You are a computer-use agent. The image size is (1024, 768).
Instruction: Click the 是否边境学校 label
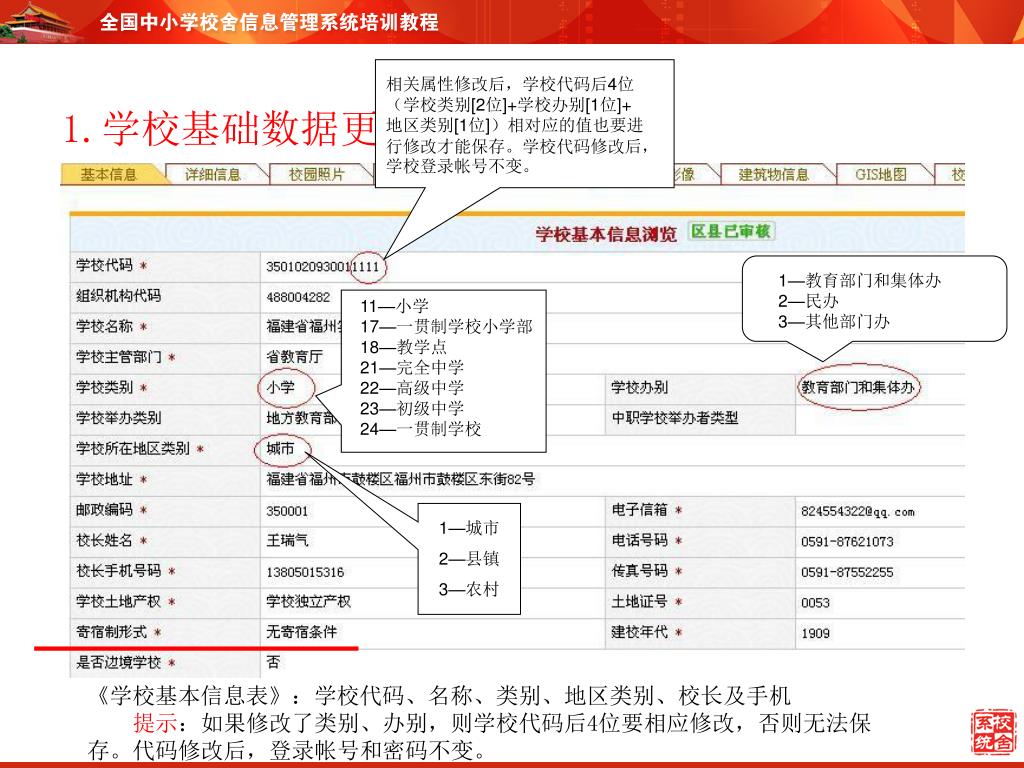(118, 663)
